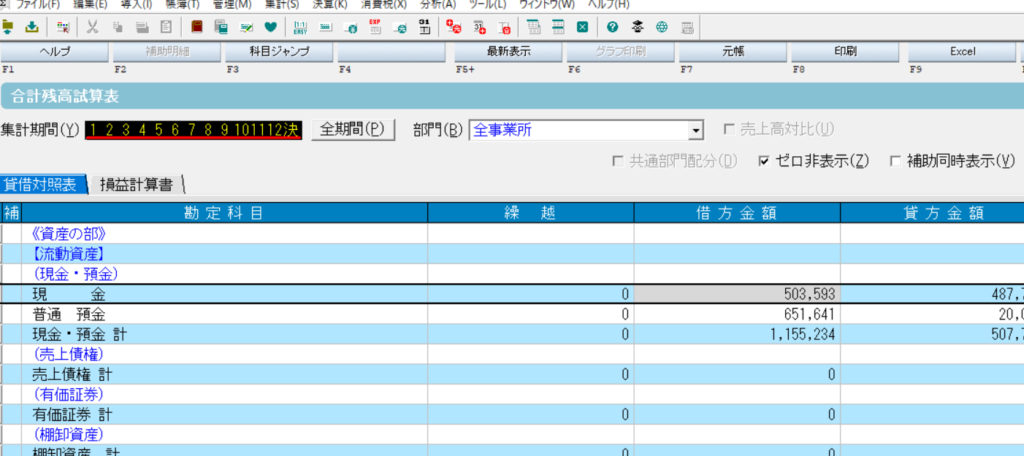Enable the 補助同時表示(V) checkbox
This screenshot has width=1024, height=456.
(895, 161)
